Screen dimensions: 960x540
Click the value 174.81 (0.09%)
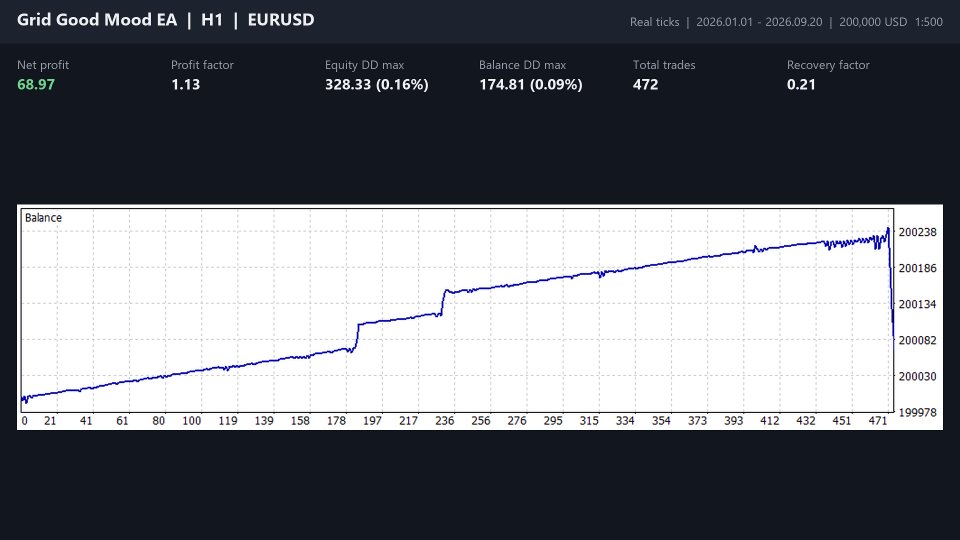pyautogui.click(x=530, y=84)
